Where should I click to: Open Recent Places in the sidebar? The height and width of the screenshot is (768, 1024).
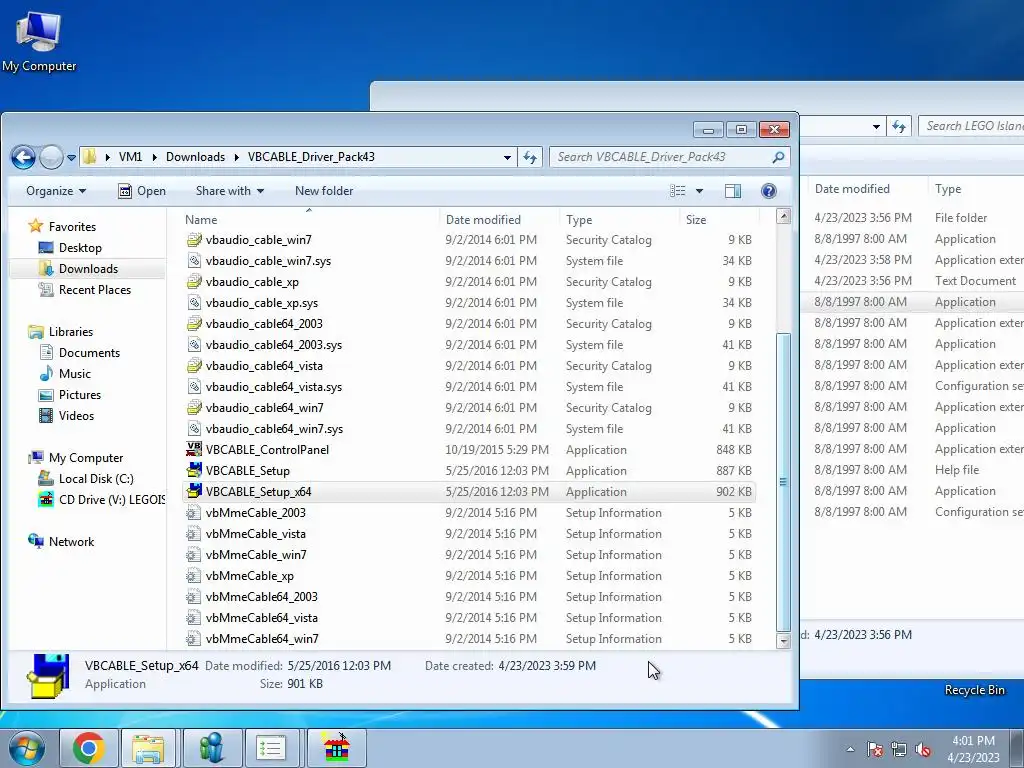tap(94, 289)
